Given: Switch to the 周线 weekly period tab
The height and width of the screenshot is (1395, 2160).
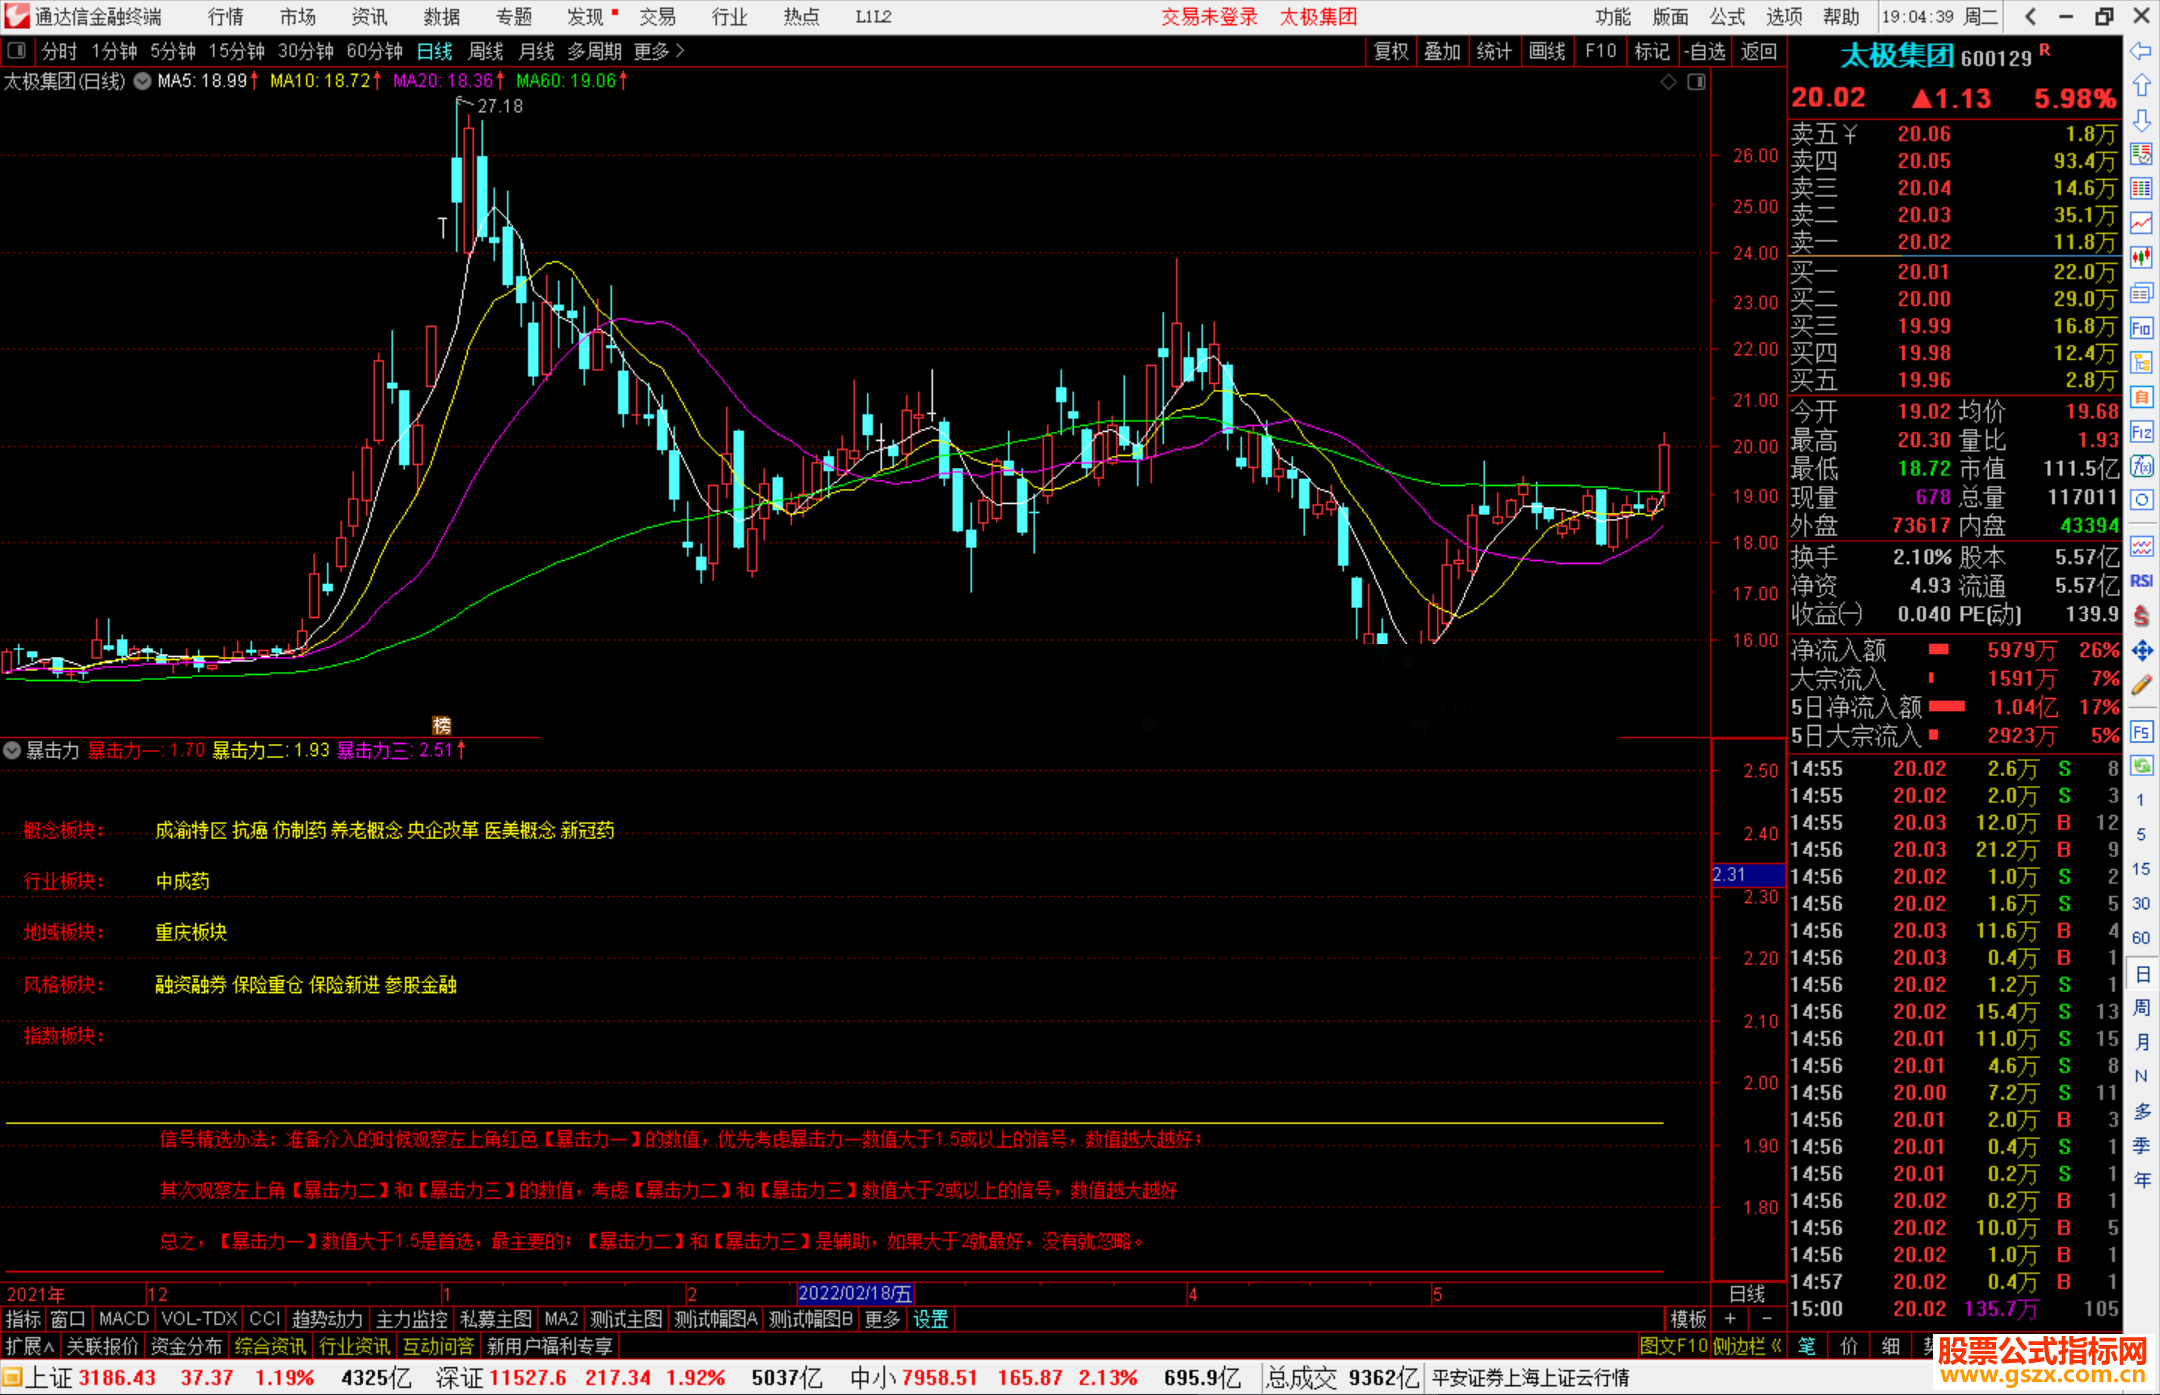Looking at the screenshot, I should click(486, 51).
